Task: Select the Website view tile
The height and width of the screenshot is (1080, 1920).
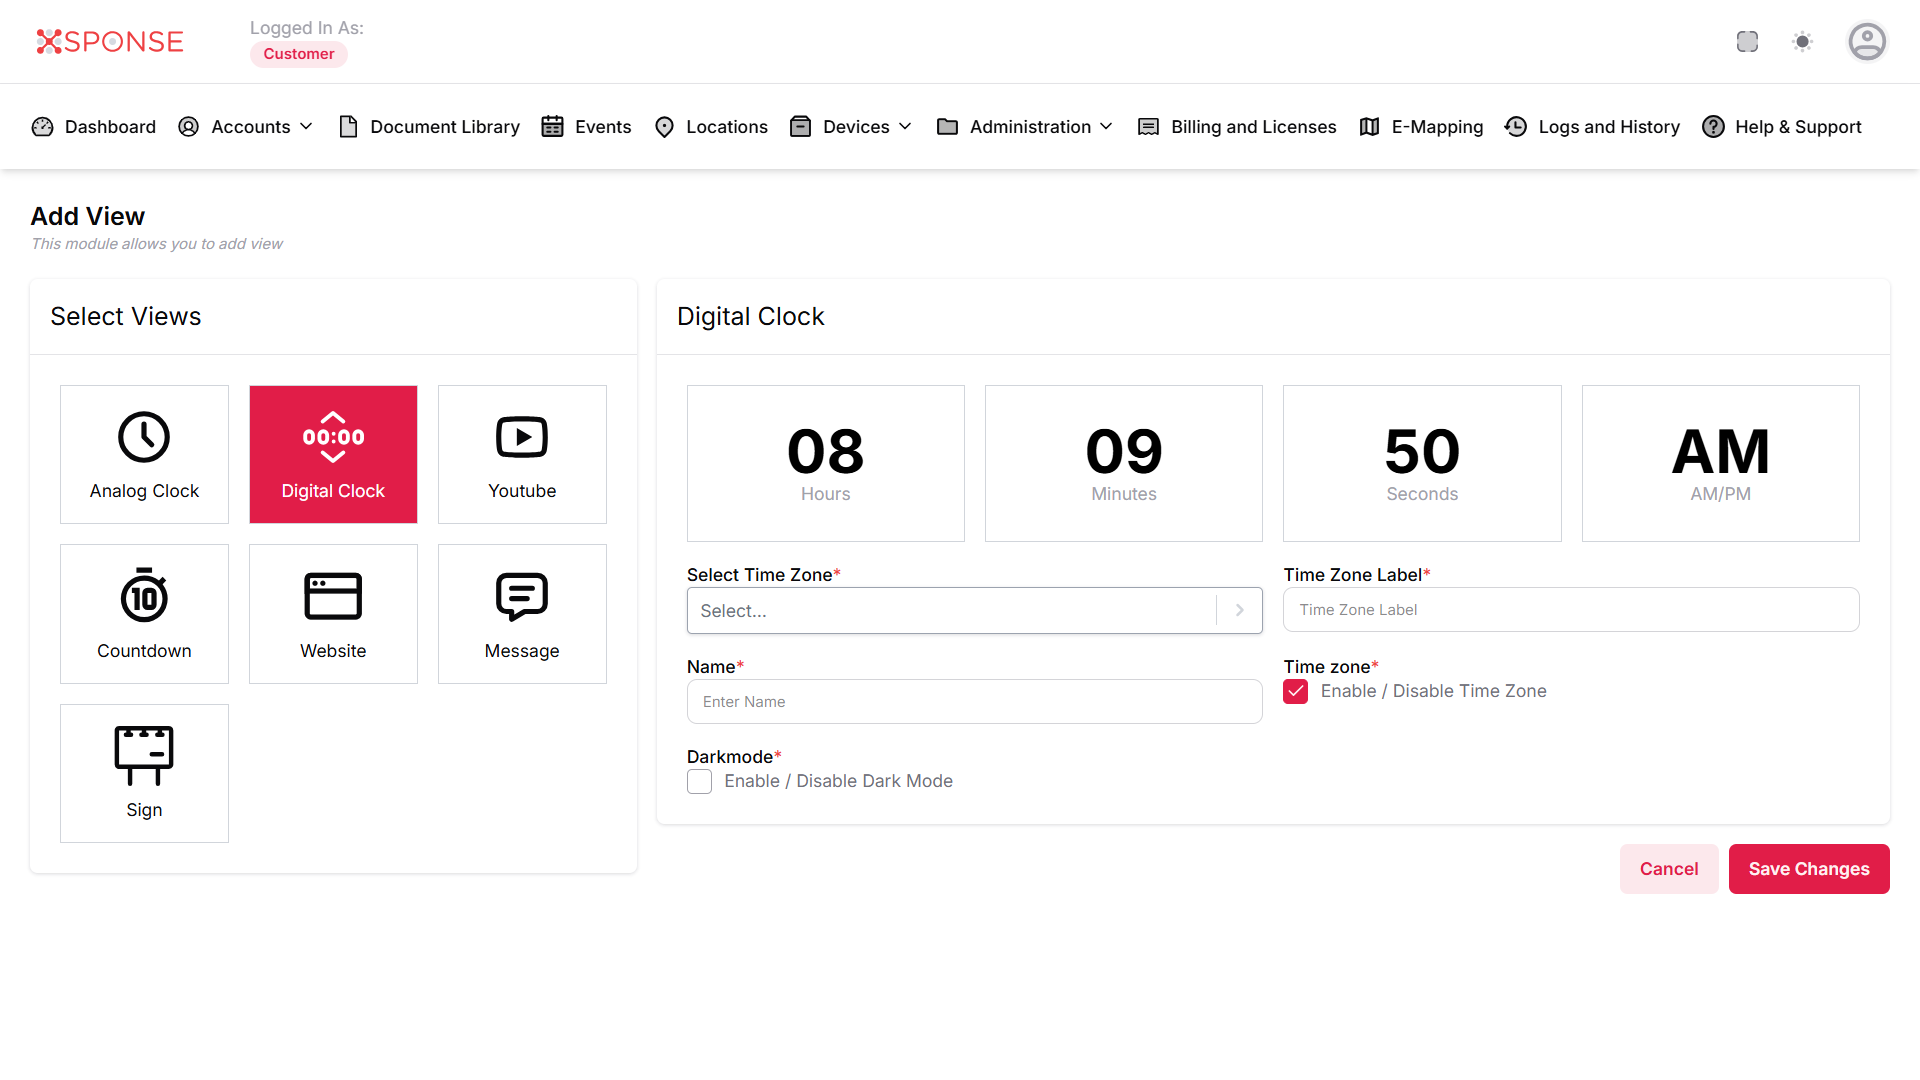Action: (333, 614)
